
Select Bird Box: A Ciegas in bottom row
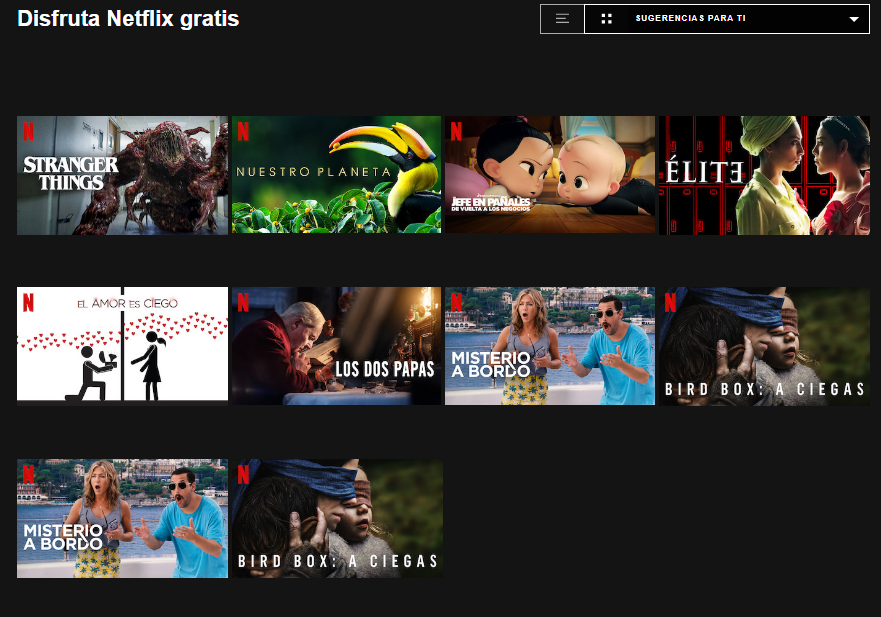click(x=336, y=518)
